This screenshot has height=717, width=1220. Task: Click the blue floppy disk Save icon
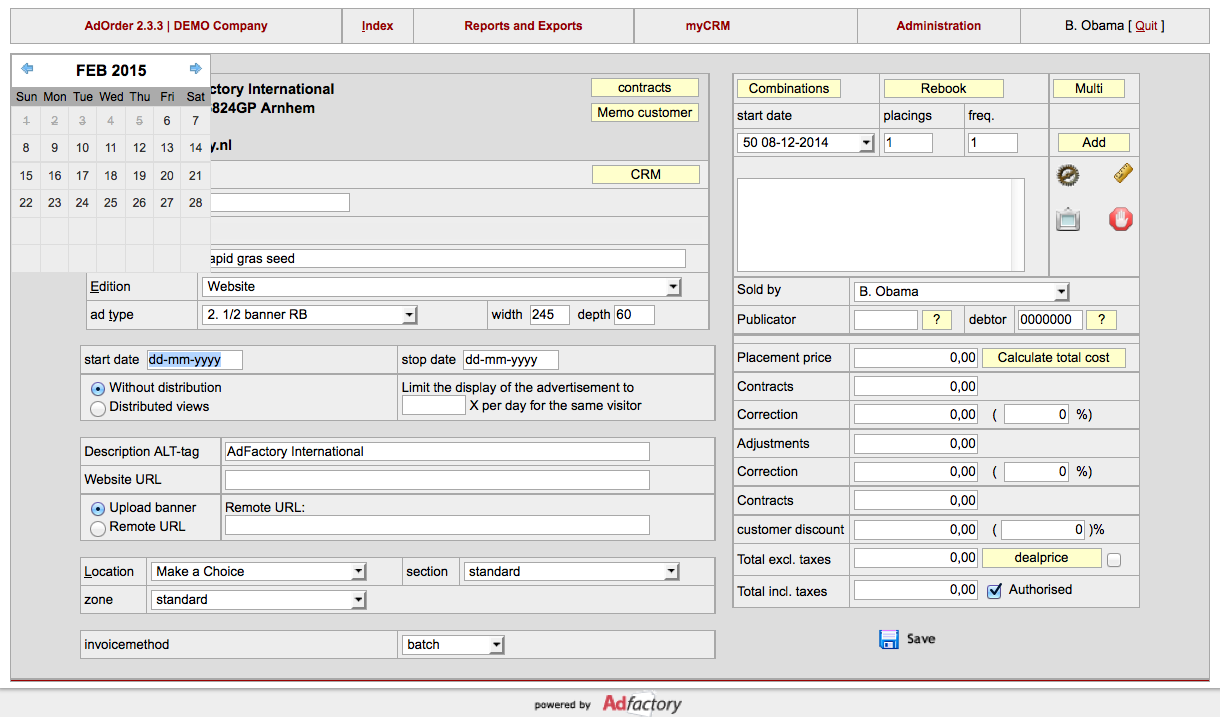888,639
